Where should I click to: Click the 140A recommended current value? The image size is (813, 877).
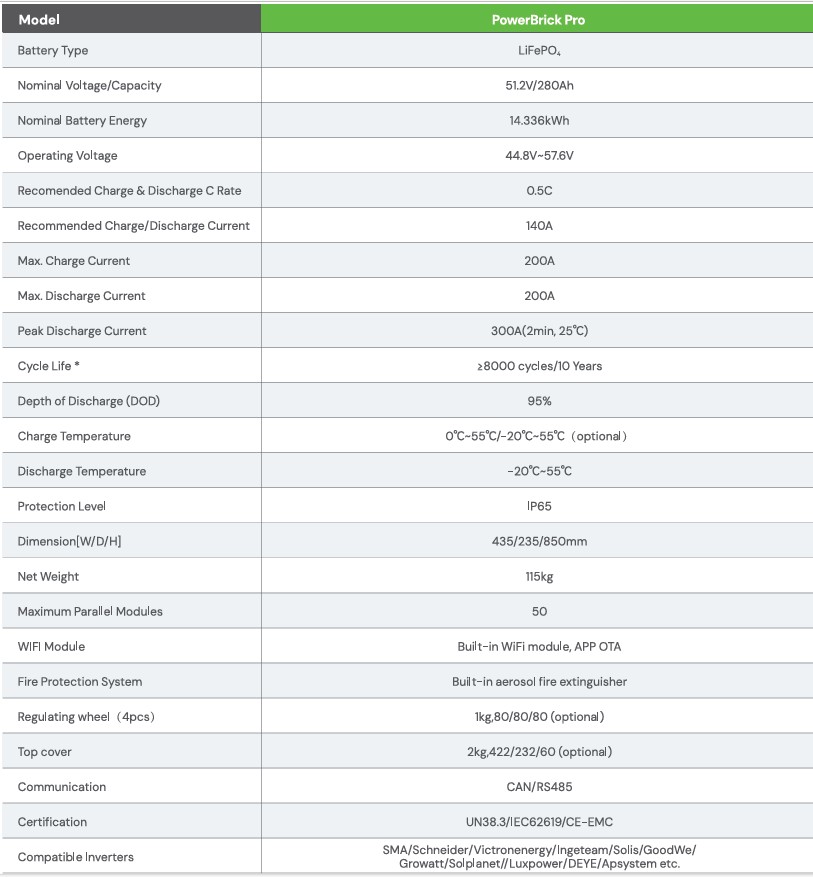coord(539,225)
